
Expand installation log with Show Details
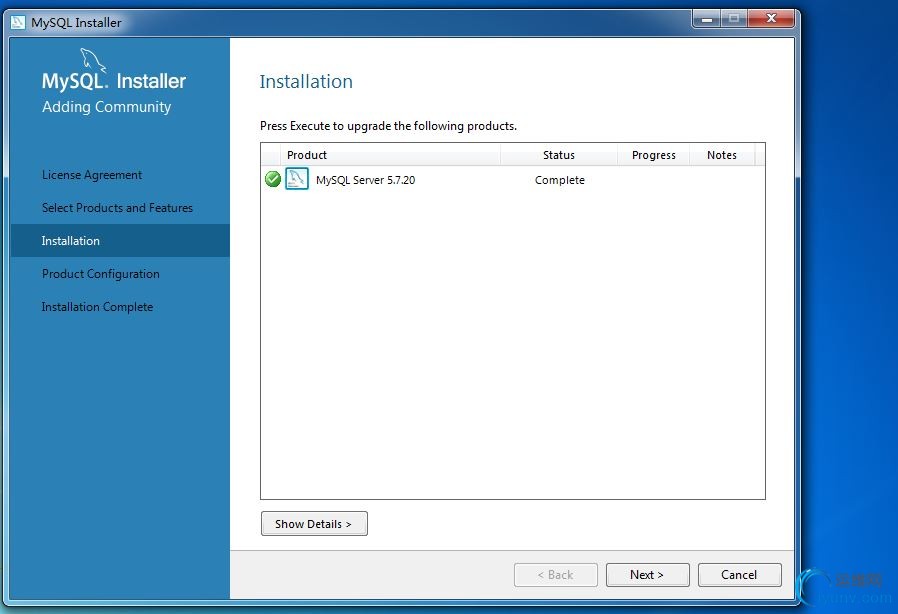click(x=314, y=524)
